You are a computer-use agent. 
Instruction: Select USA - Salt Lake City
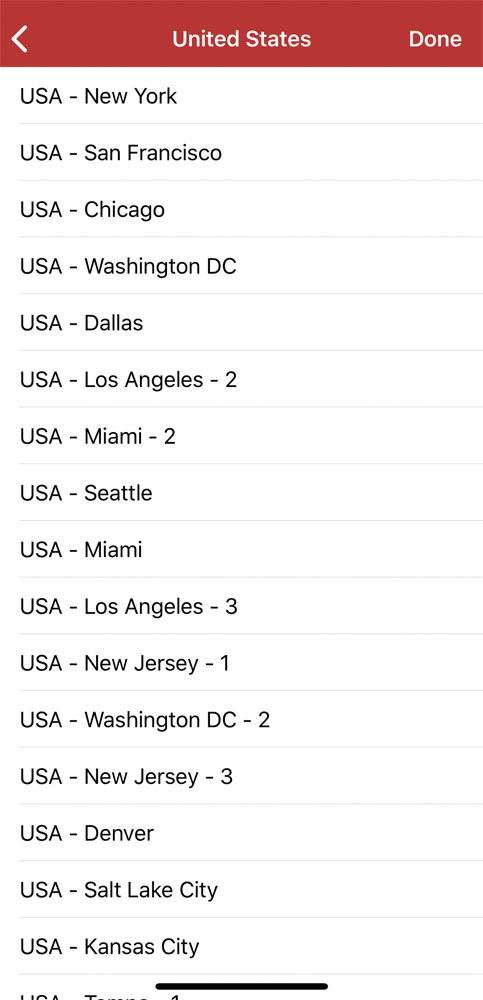(241, 890)
